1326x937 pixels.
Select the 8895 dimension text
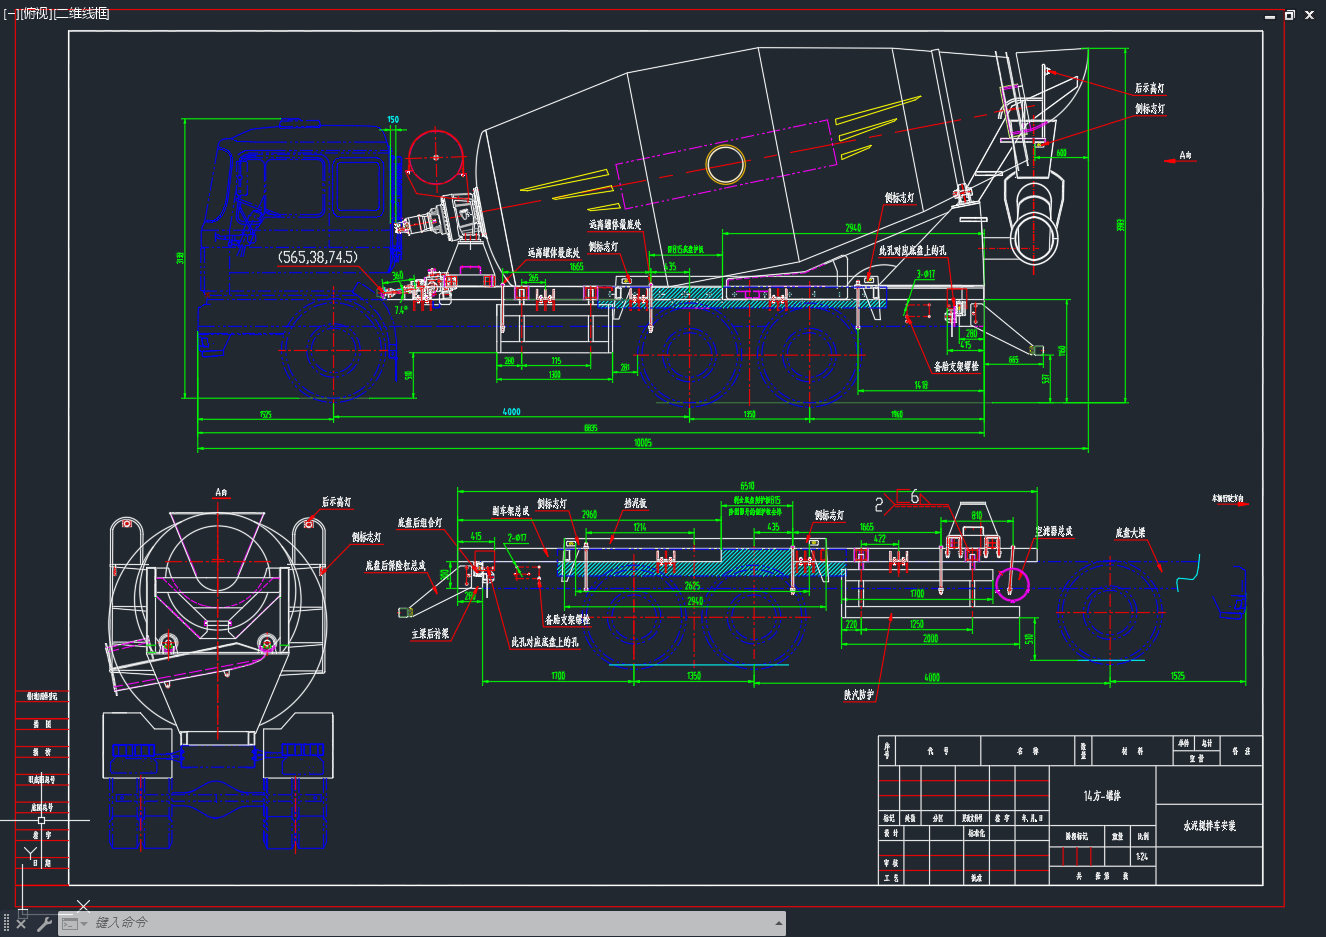[591, 428]
